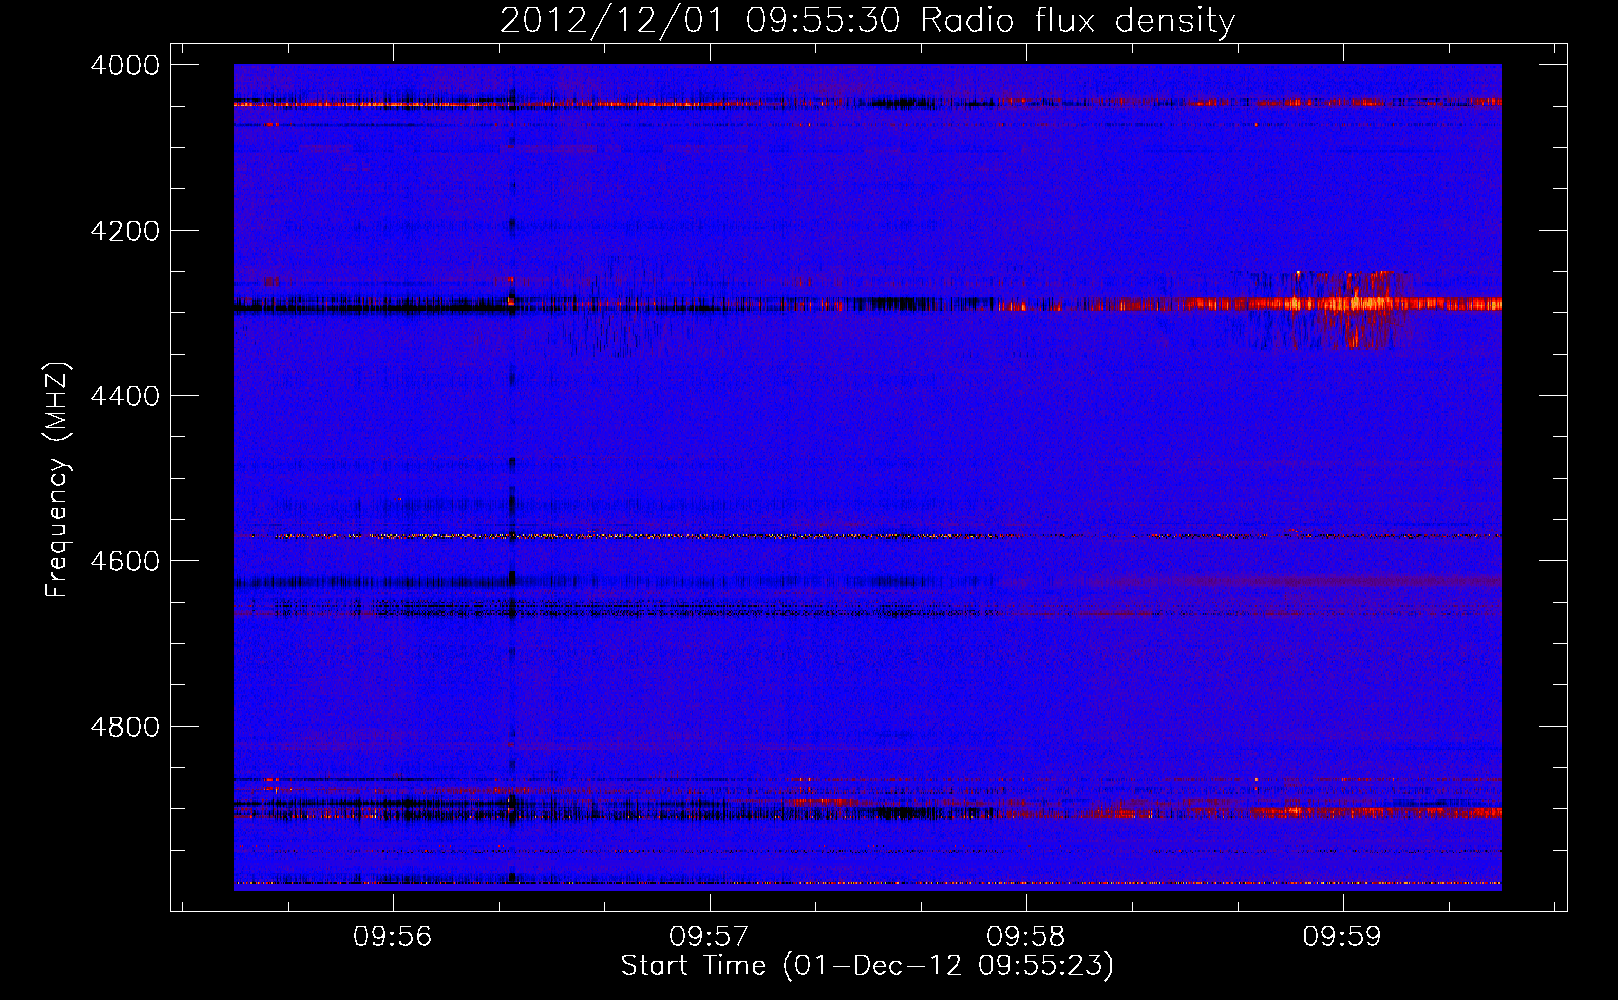The width and height of the screenshot is (1618, 1000).
Task: Click the 09:56 time axis label
Action: coord(393,937)
